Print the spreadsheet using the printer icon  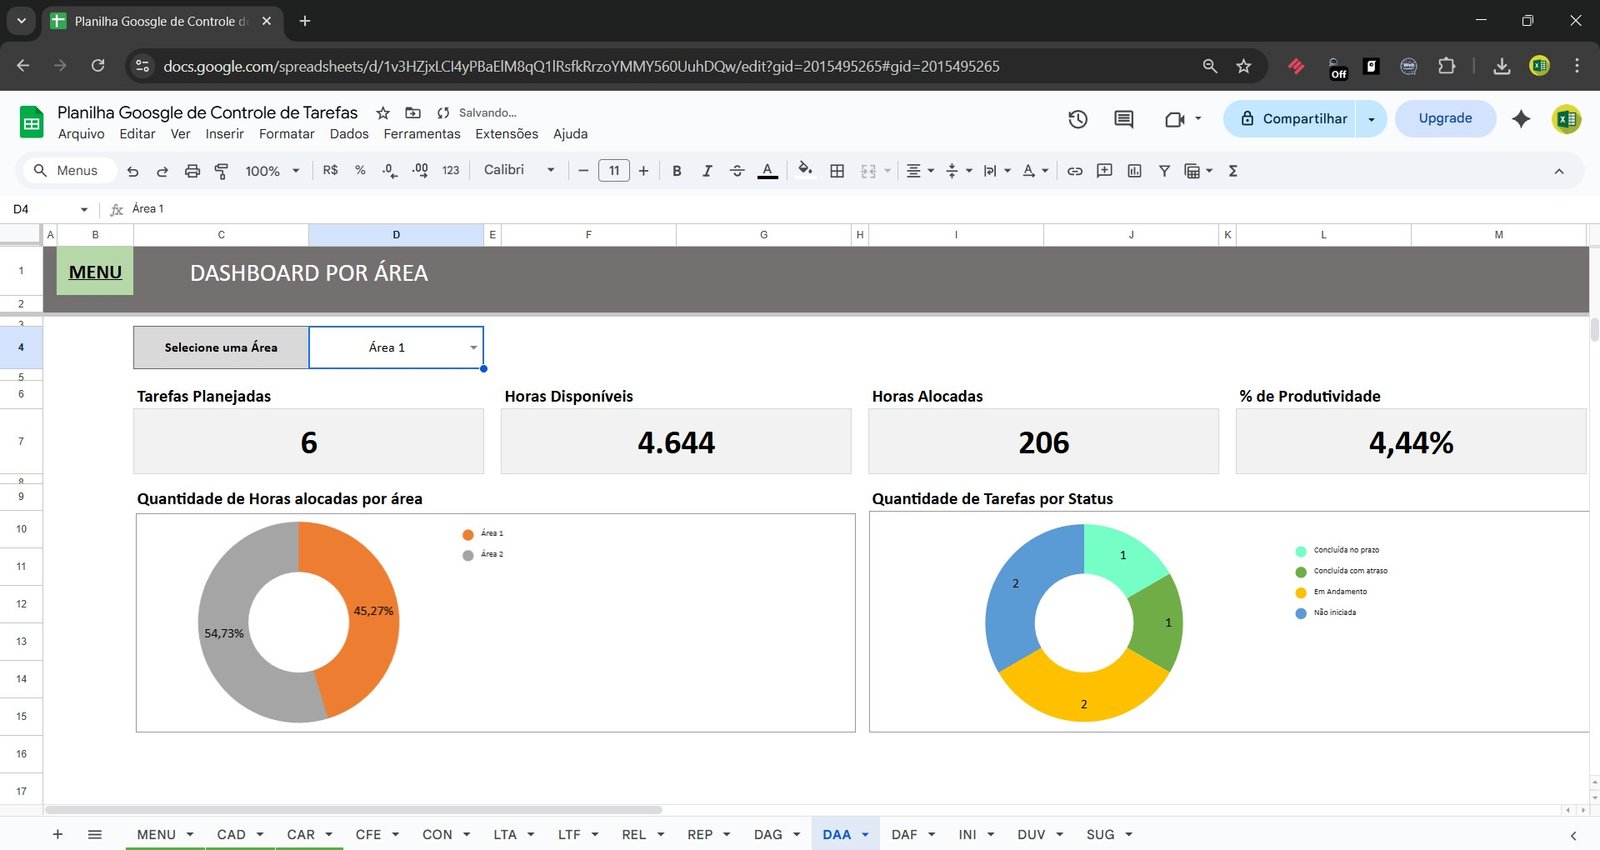(192, 171)
